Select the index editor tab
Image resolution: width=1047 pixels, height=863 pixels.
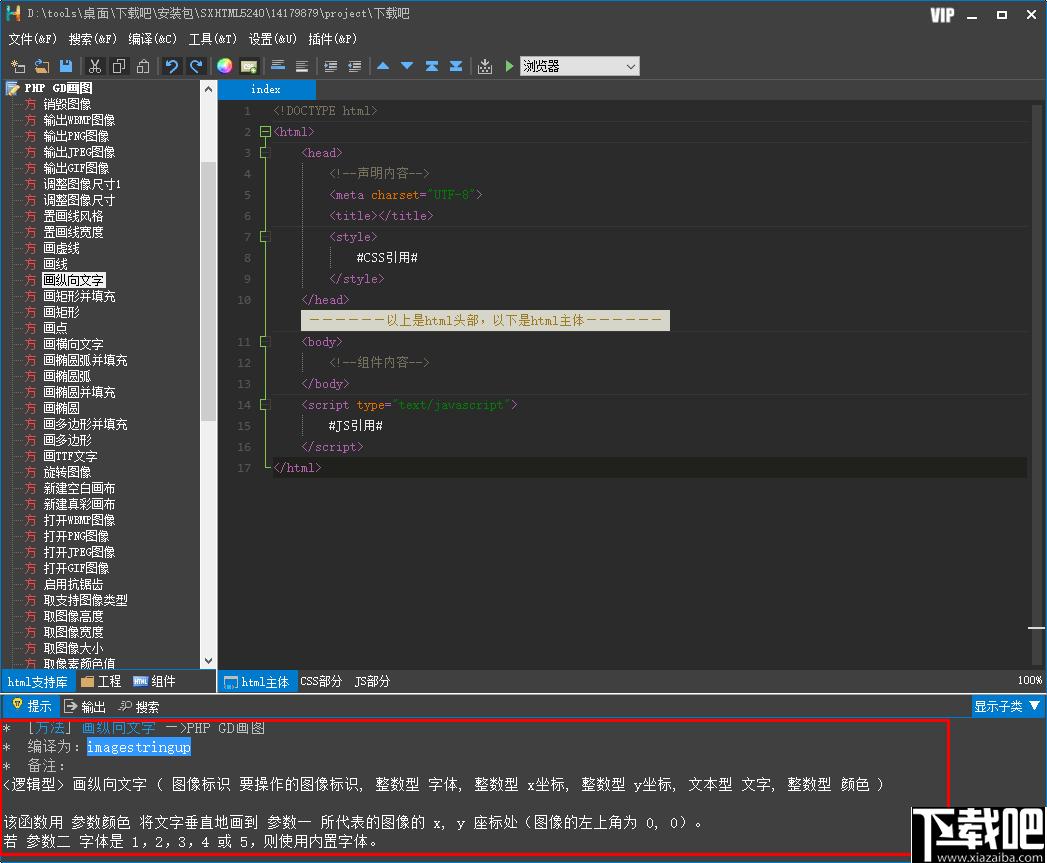pos(266,89)
